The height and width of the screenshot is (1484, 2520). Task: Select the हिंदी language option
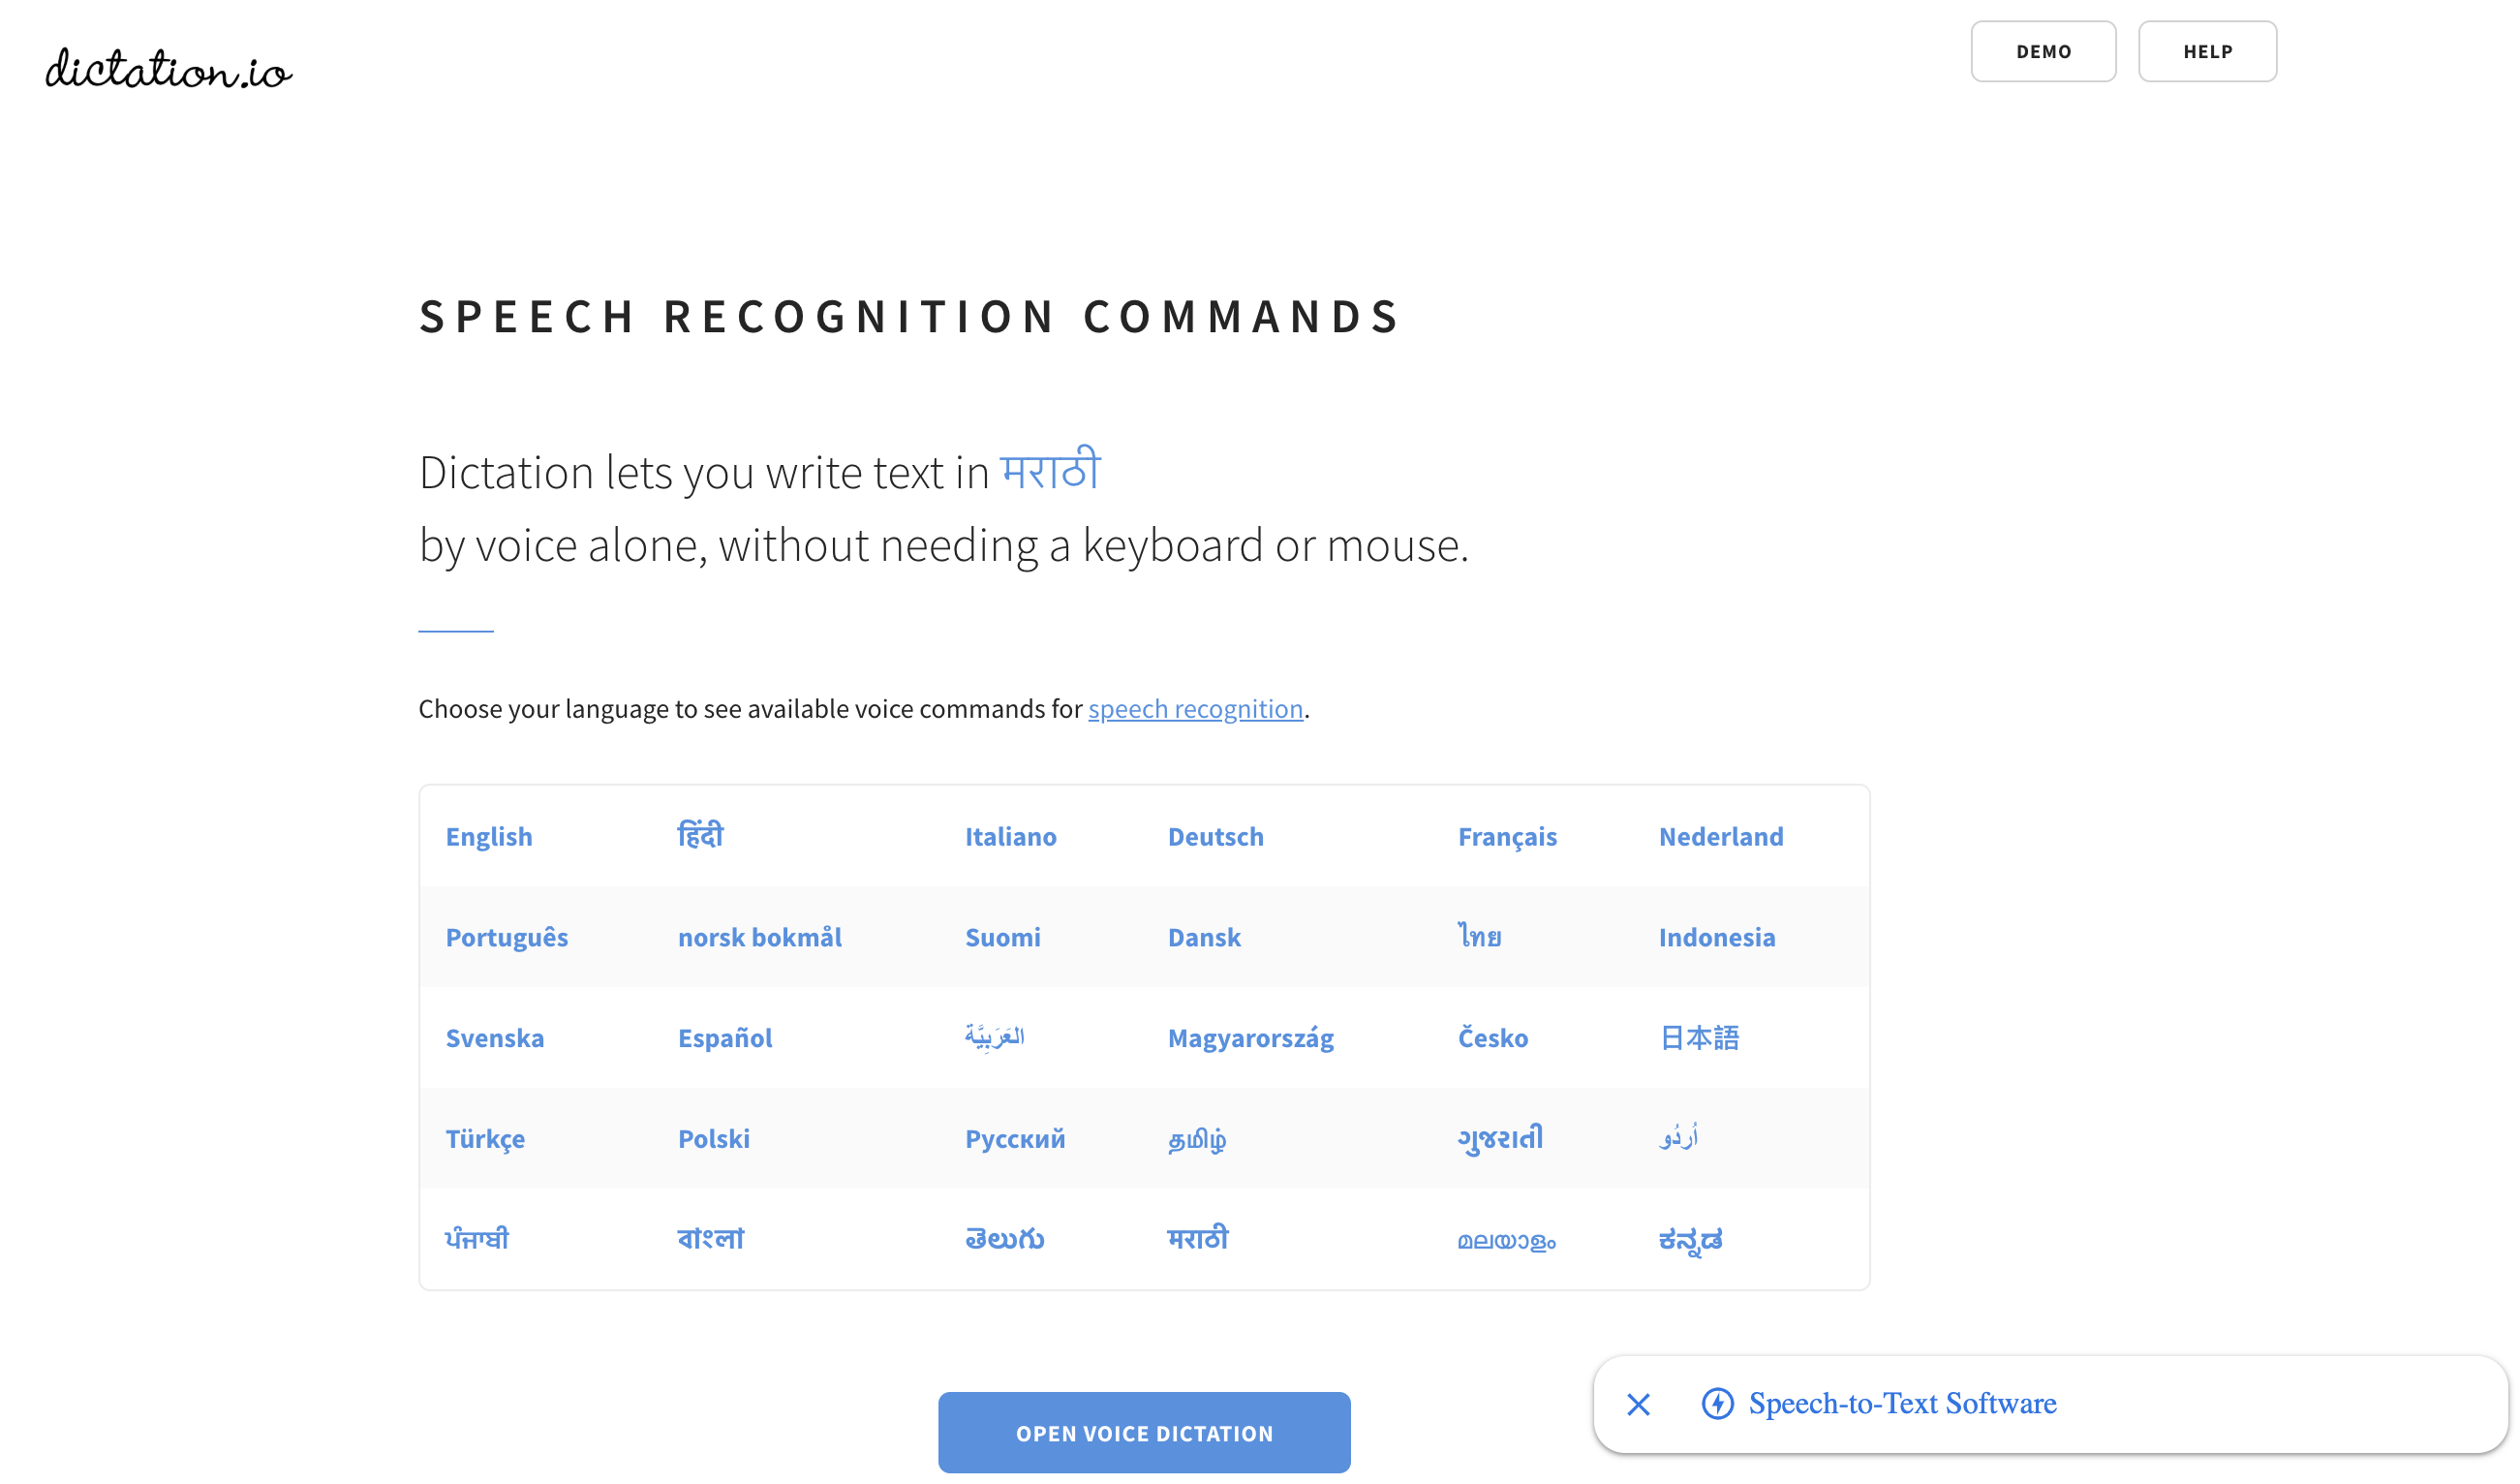click(x=701, y=834)
